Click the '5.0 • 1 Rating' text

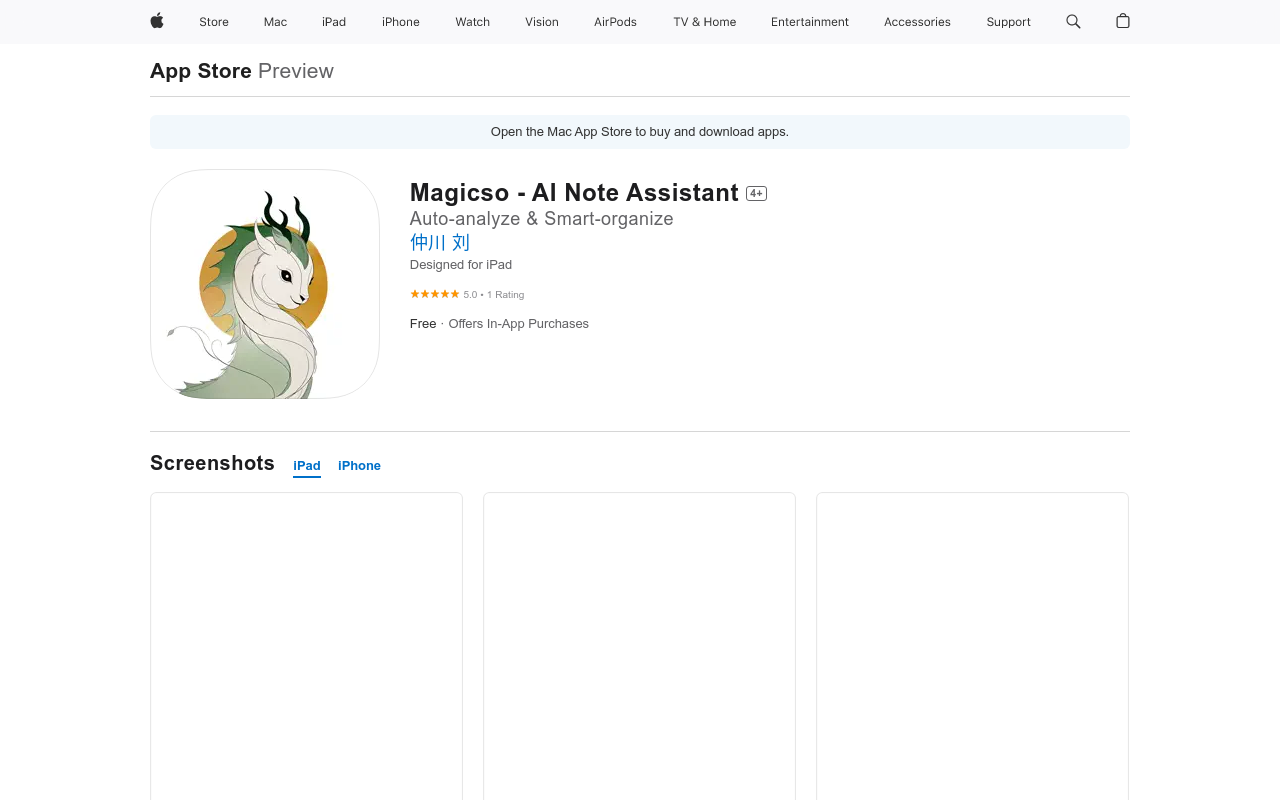(494, 295)
